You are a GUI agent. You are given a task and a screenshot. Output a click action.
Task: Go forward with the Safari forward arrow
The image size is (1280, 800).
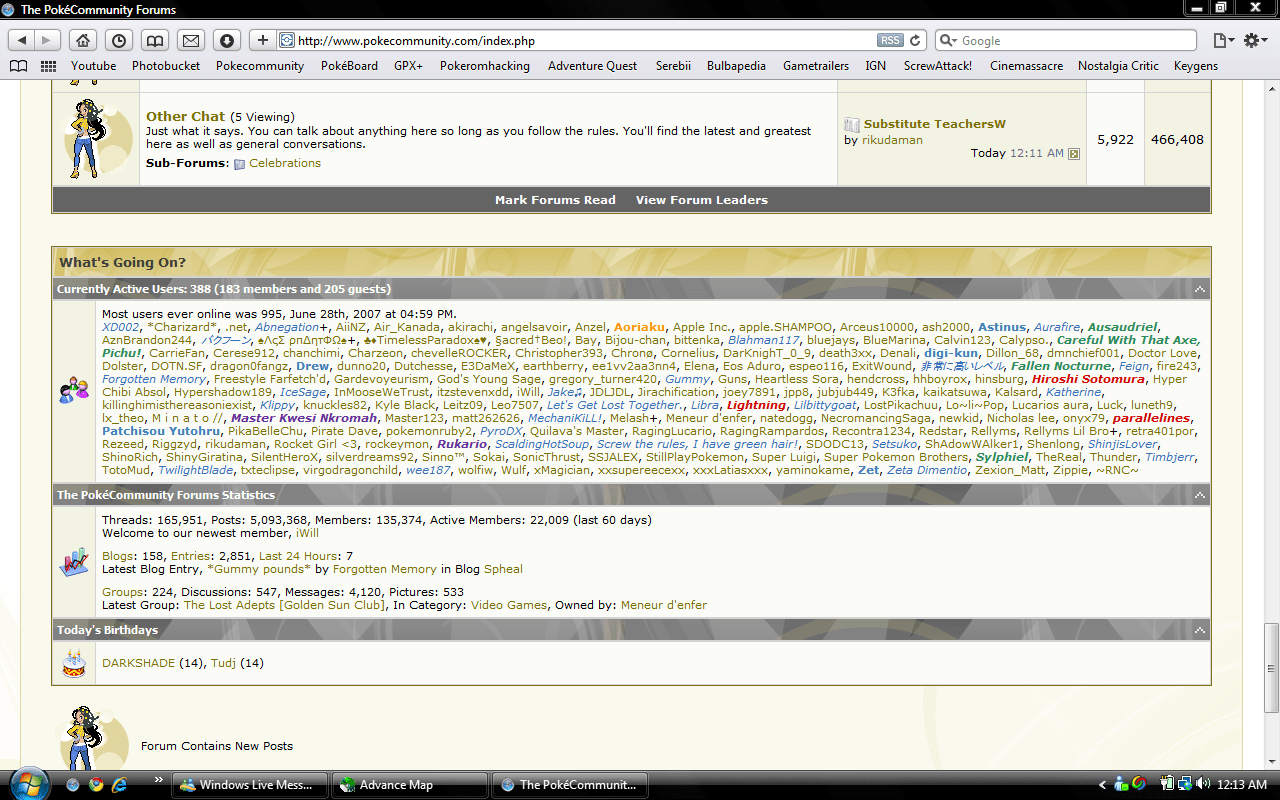(48, 40)
